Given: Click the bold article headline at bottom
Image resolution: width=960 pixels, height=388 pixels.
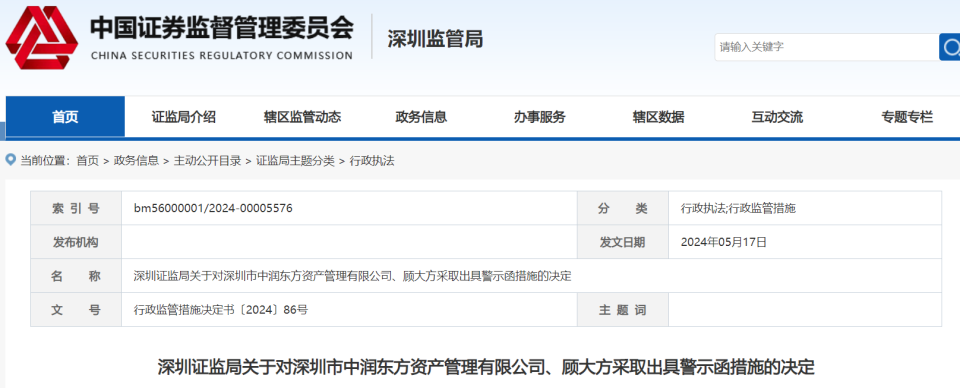Looking at the screenshot, I should 486,367.
